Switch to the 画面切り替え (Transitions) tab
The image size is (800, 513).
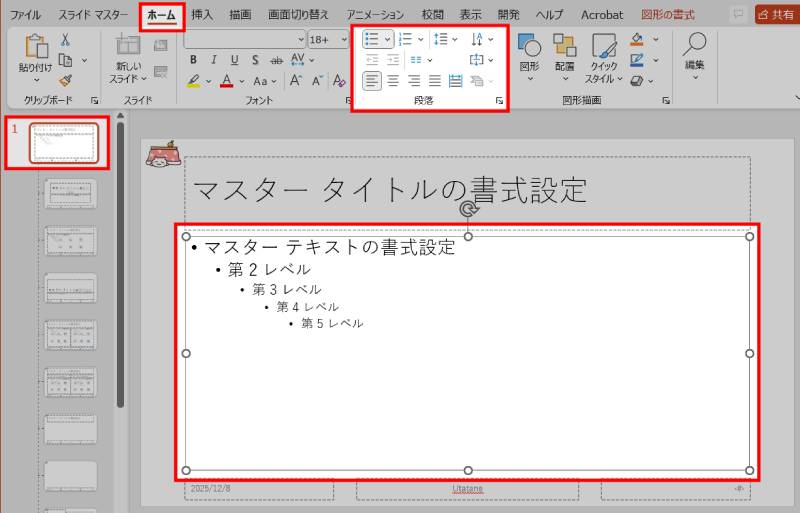click(x=298, y=15)
